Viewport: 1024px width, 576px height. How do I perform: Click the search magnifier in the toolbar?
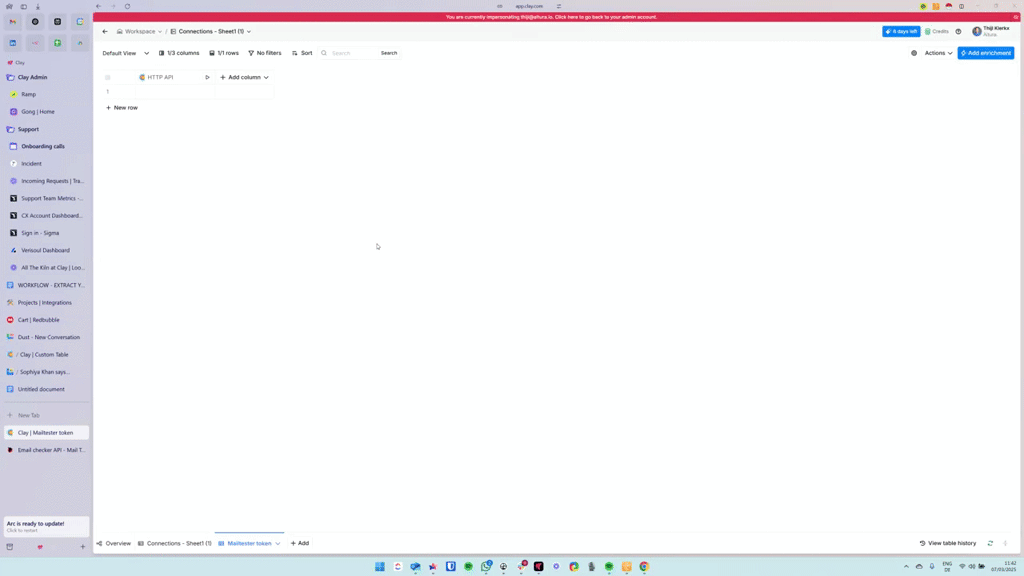pos(325,53)
